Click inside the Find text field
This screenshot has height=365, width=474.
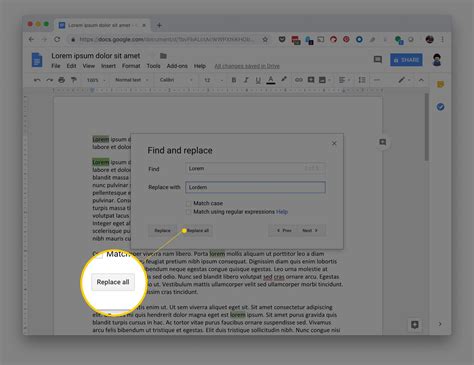(255, 169)
